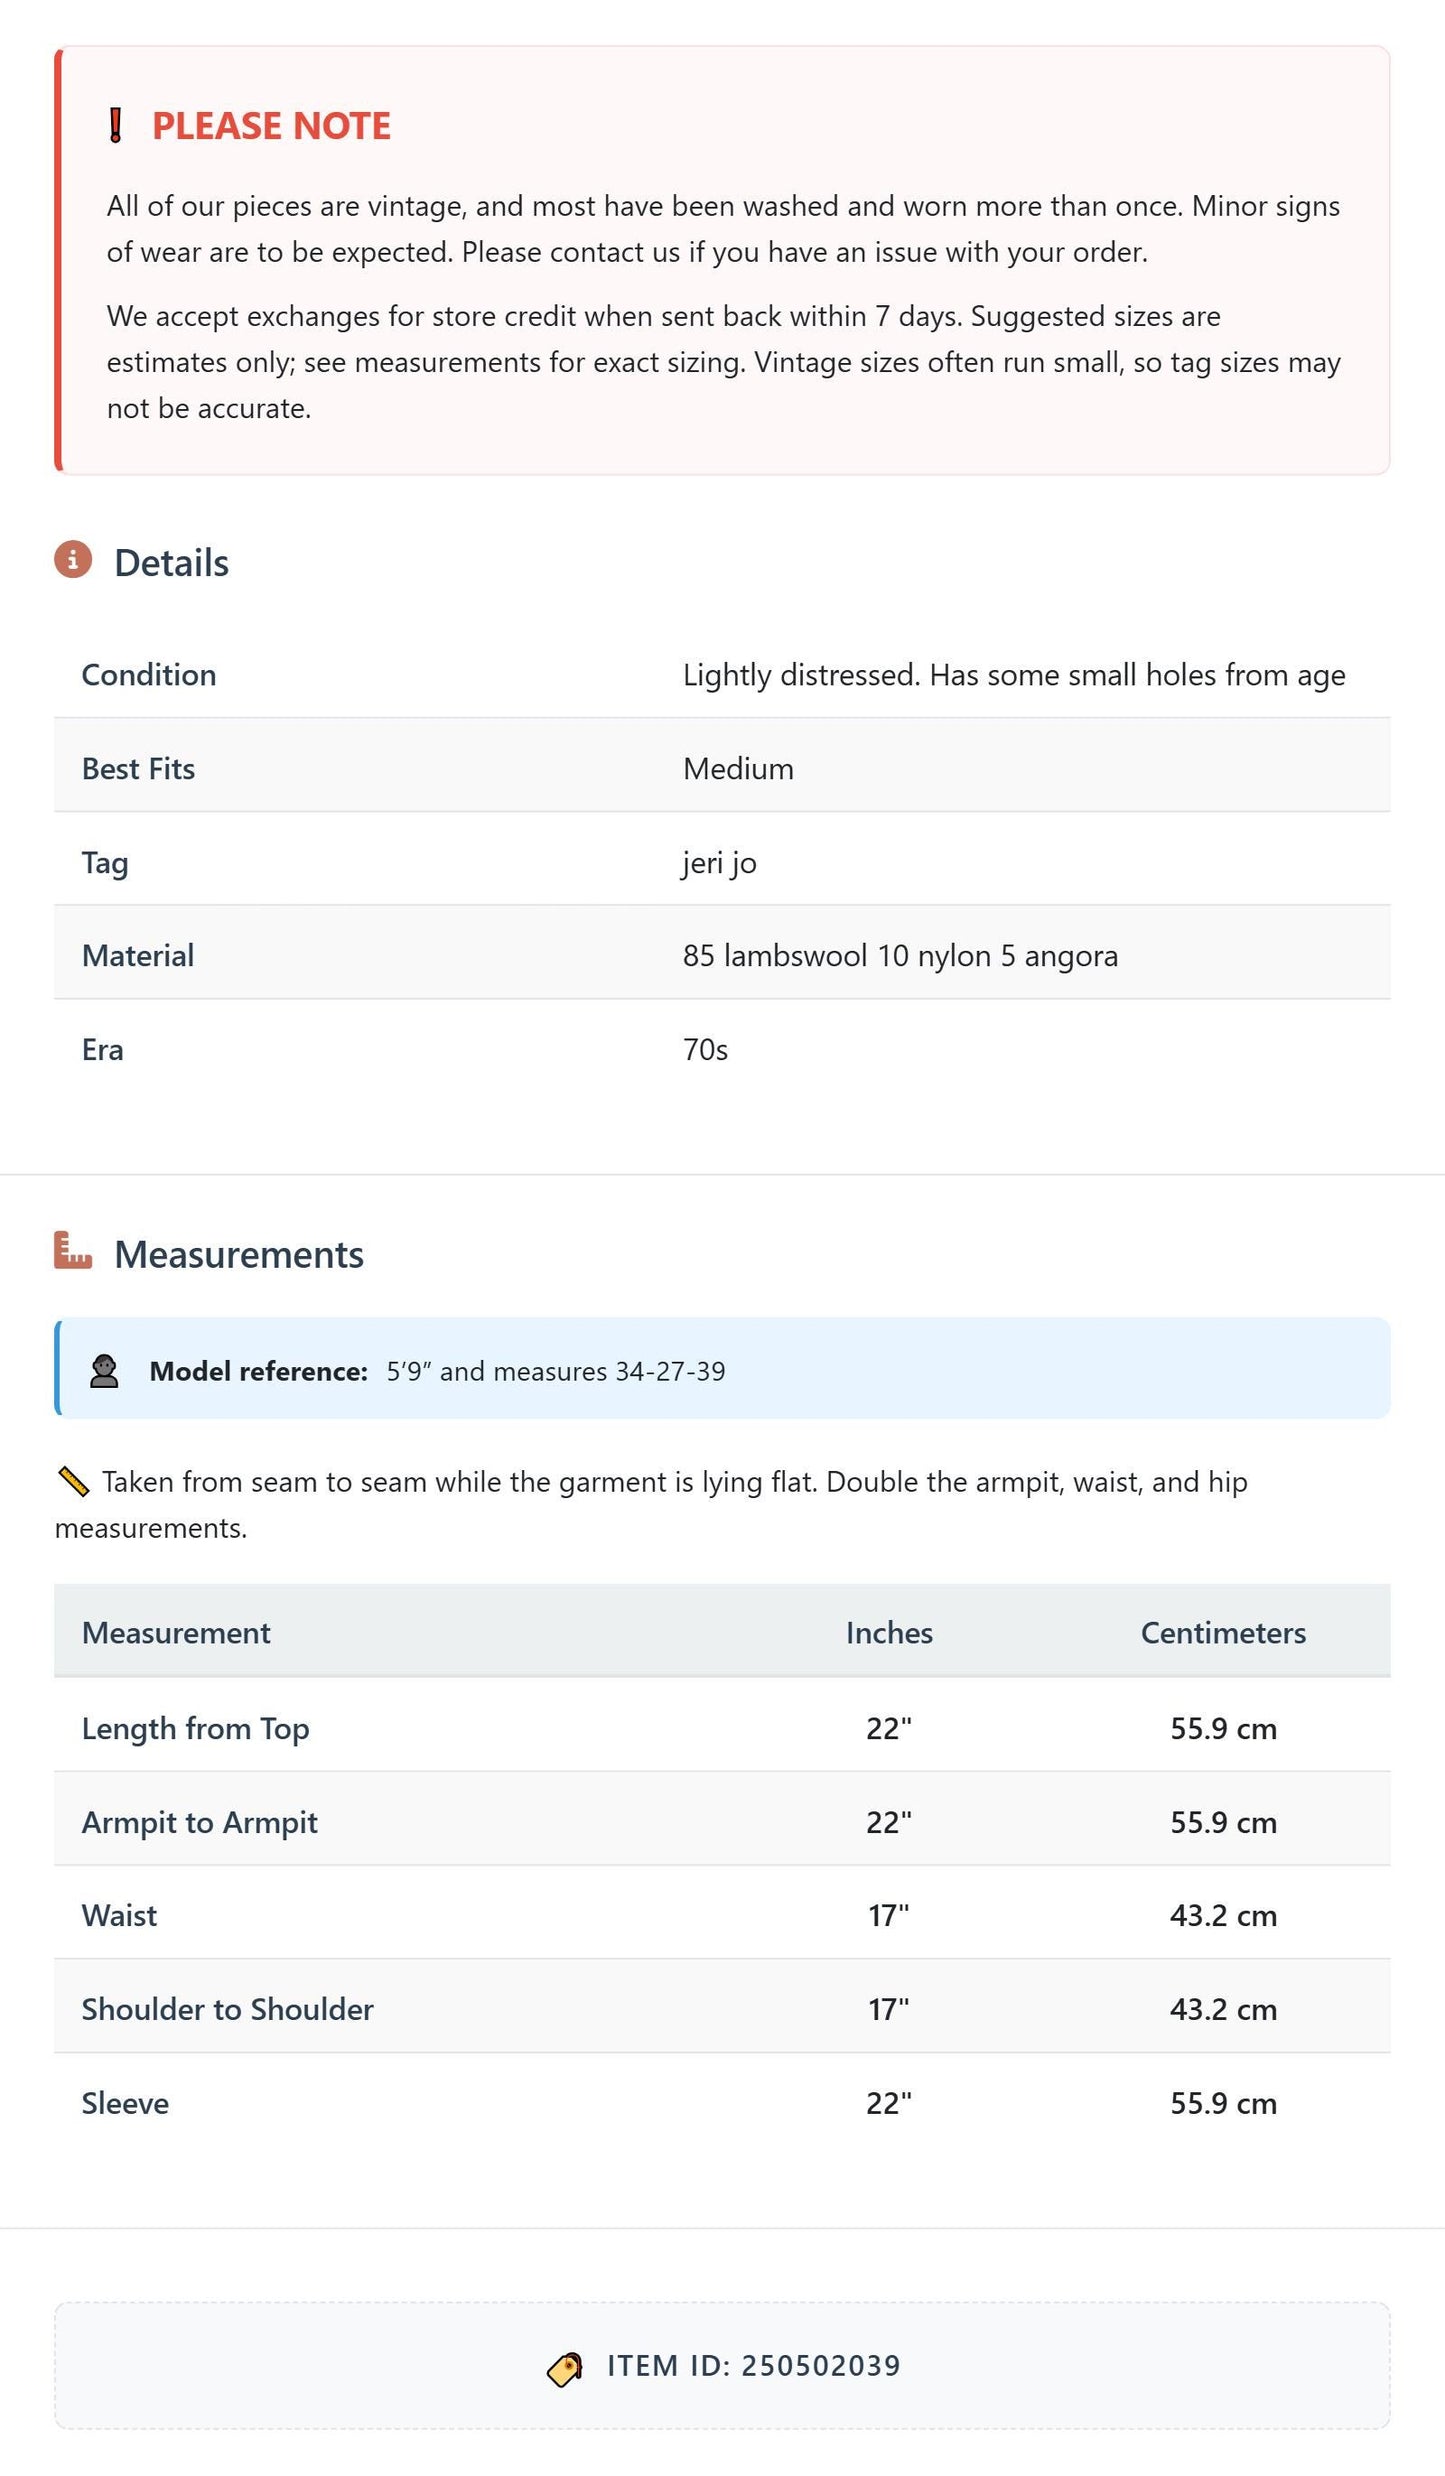Image resolution: width=1445 pixels, height=2476 pixels.
Task: Select the PLEASE NOTE heading
Action: (x=271, y=126)
